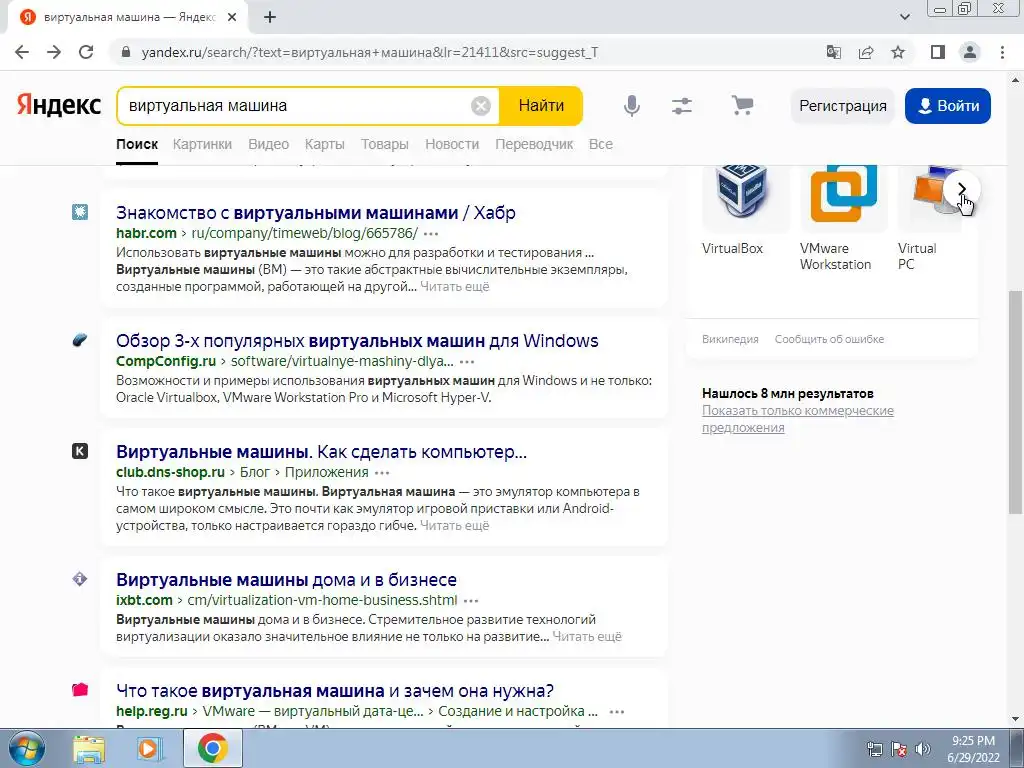
Task: Open 'Виртуальные машины дома и в бизнесе' result
Action: tap(286, 580)
